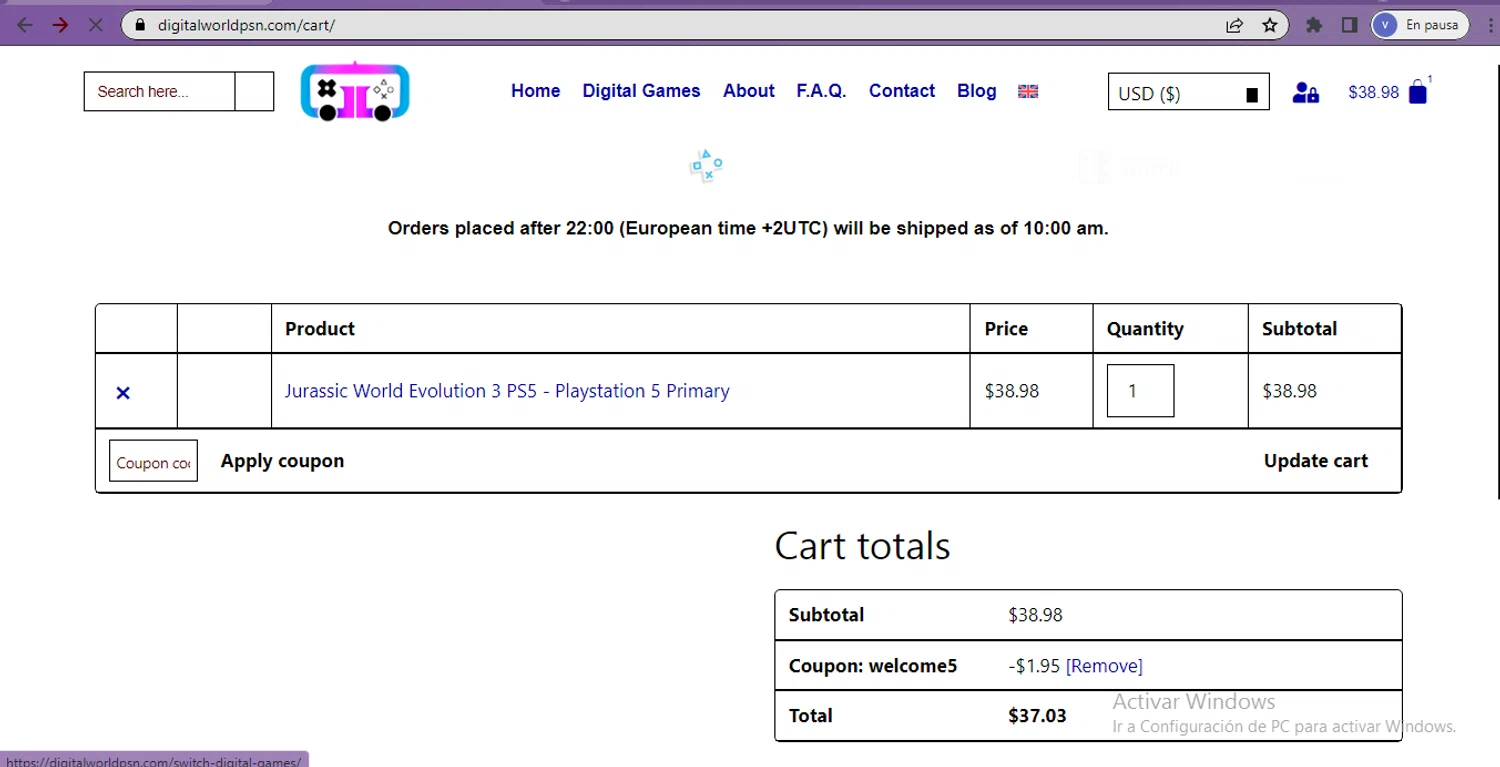This screenshot has width=1500, height=767.
Task: Open the Contact menu item
Action: [902, 91]
